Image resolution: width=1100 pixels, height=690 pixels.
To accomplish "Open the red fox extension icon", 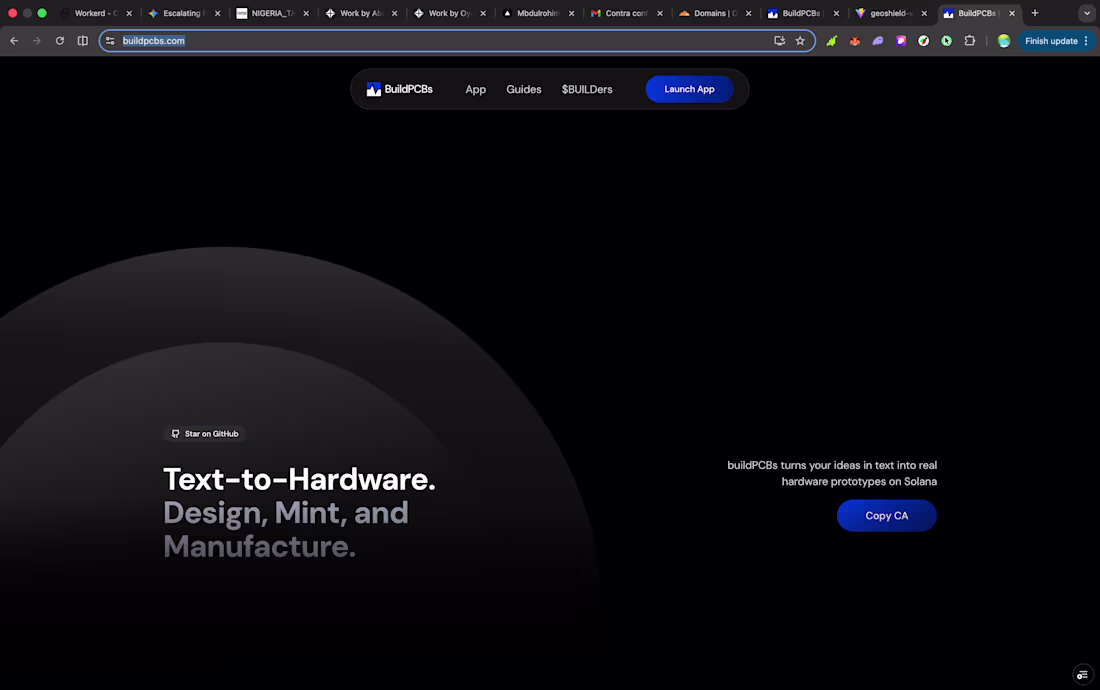I will point(854,41).
